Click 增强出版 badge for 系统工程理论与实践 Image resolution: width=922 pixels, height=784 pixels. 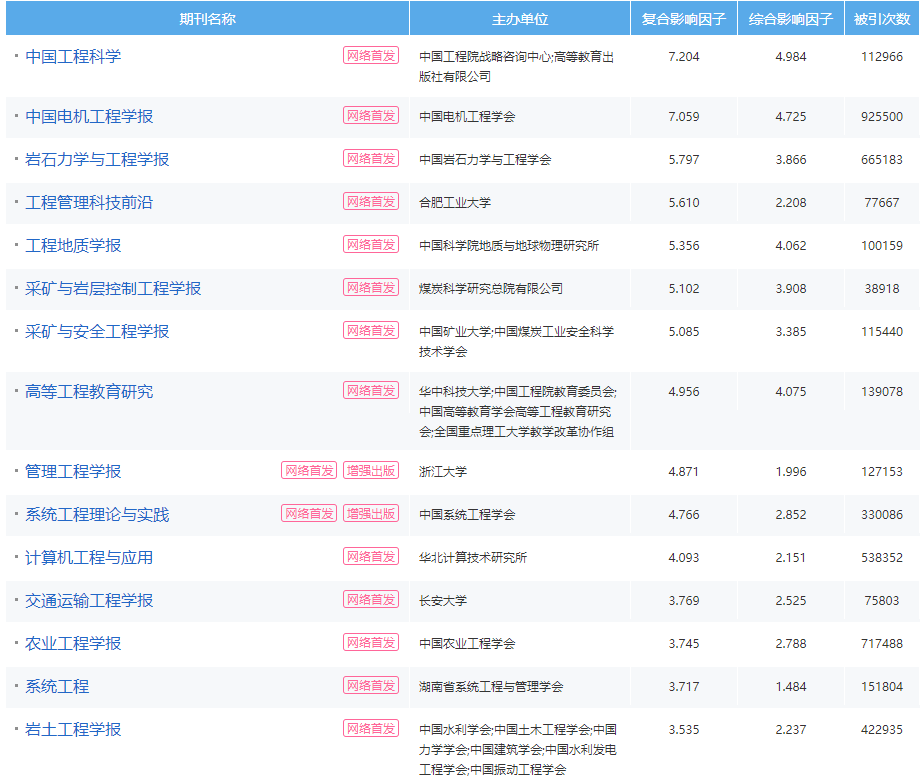click(x=371, y=514)
